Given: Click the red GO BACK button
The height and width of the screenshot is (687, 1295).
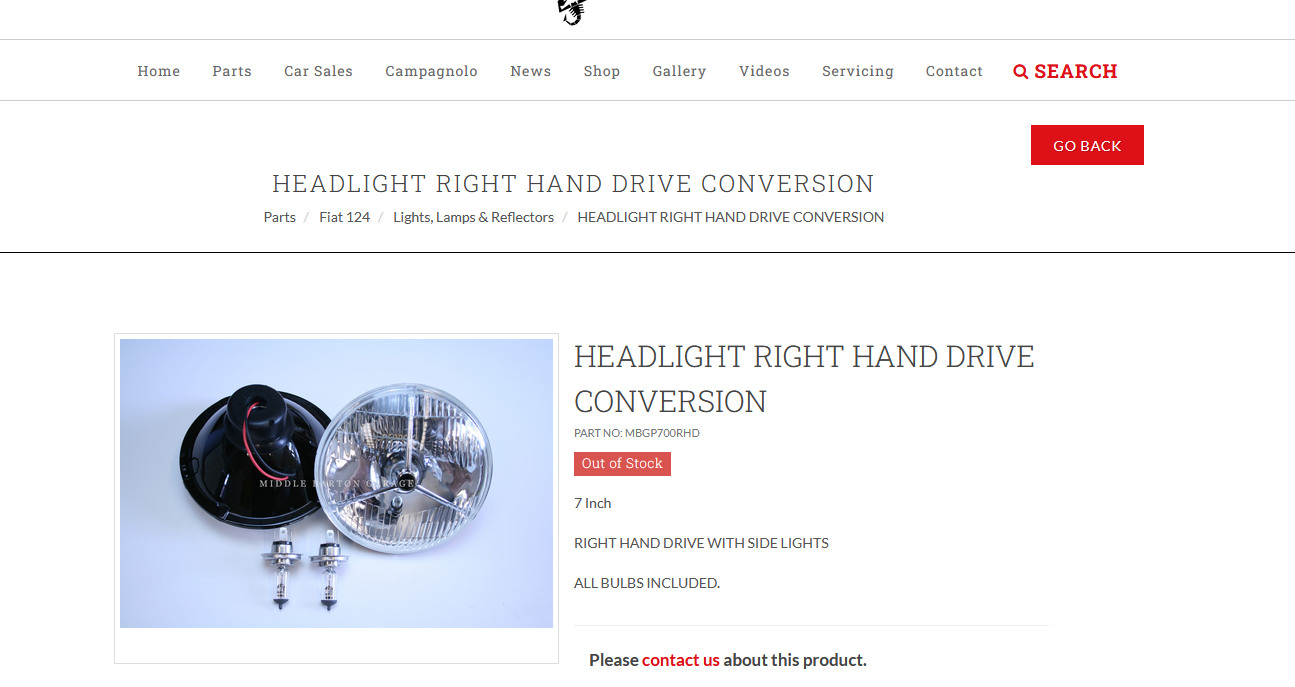Looking at the screenshot, I should click(x=1087, y=145).
